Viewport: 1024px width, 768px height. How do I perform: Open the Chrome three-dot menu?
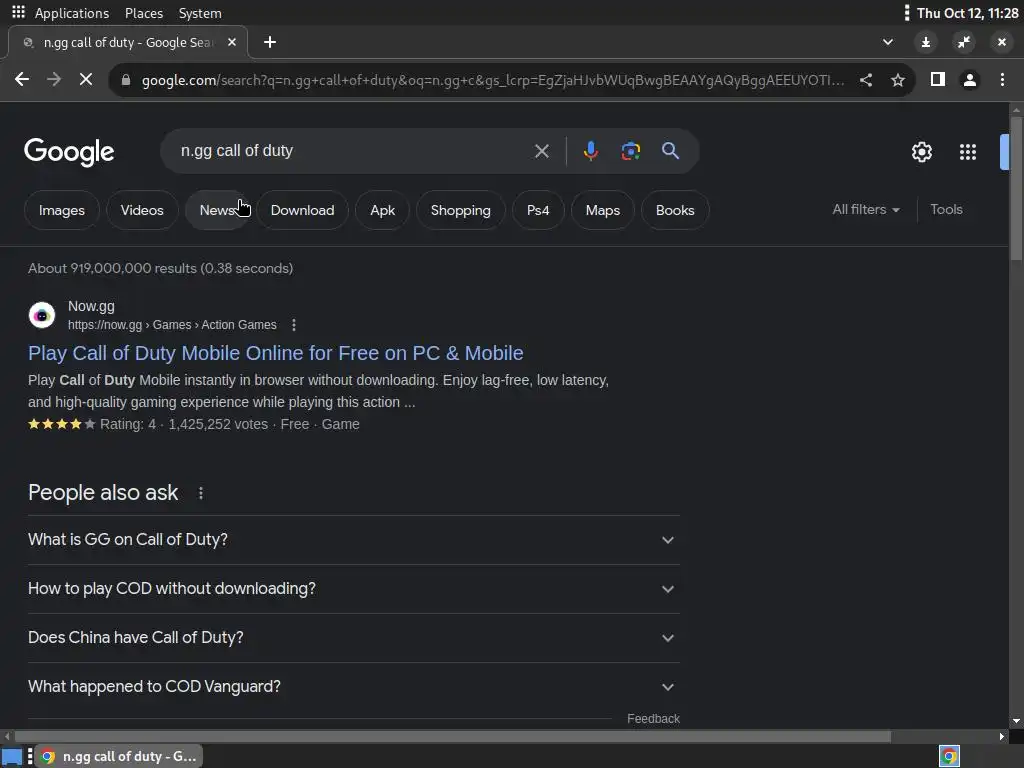[1002, 80]
